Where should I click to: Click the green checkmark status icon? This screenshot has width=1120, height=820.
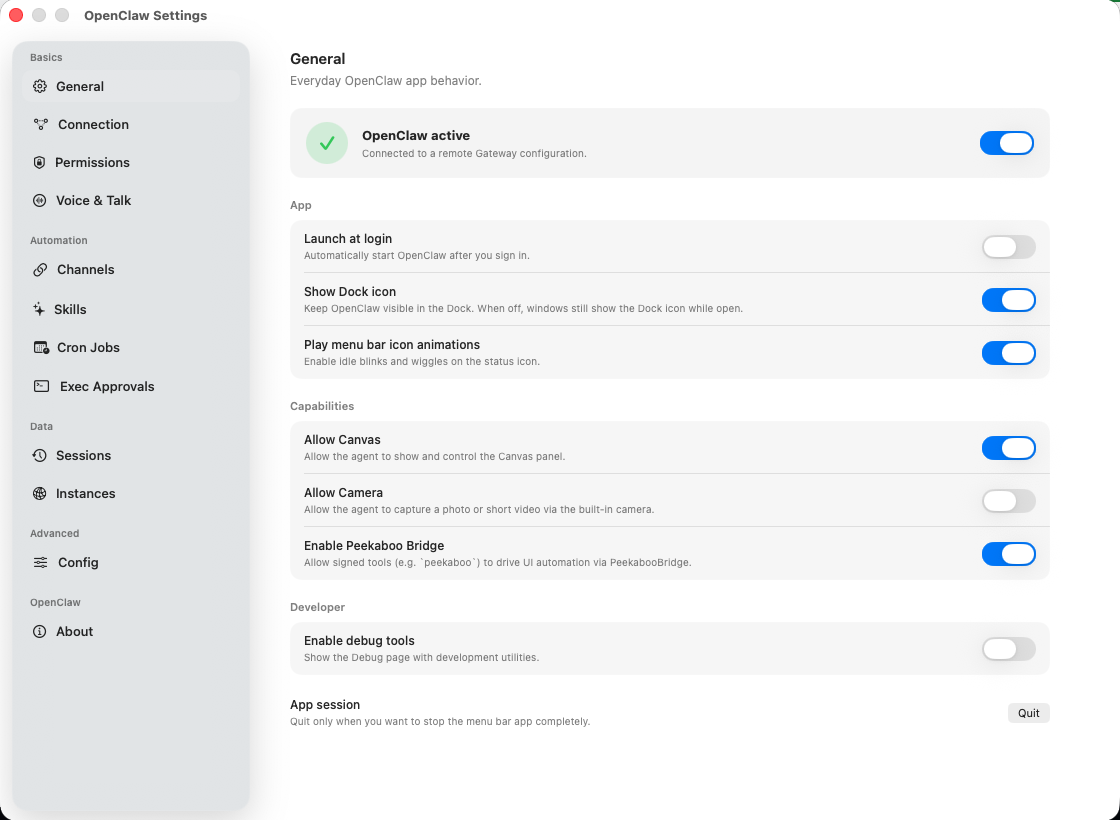[x=327, y=143]
